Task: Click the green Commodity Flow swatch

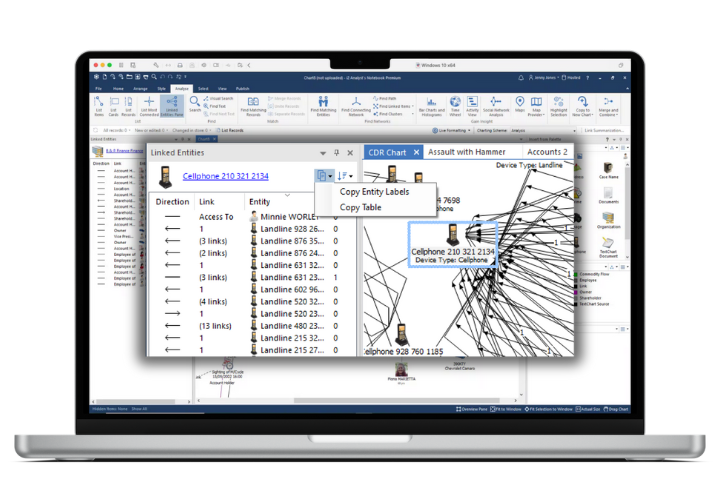Action: [x=576, y=274]
